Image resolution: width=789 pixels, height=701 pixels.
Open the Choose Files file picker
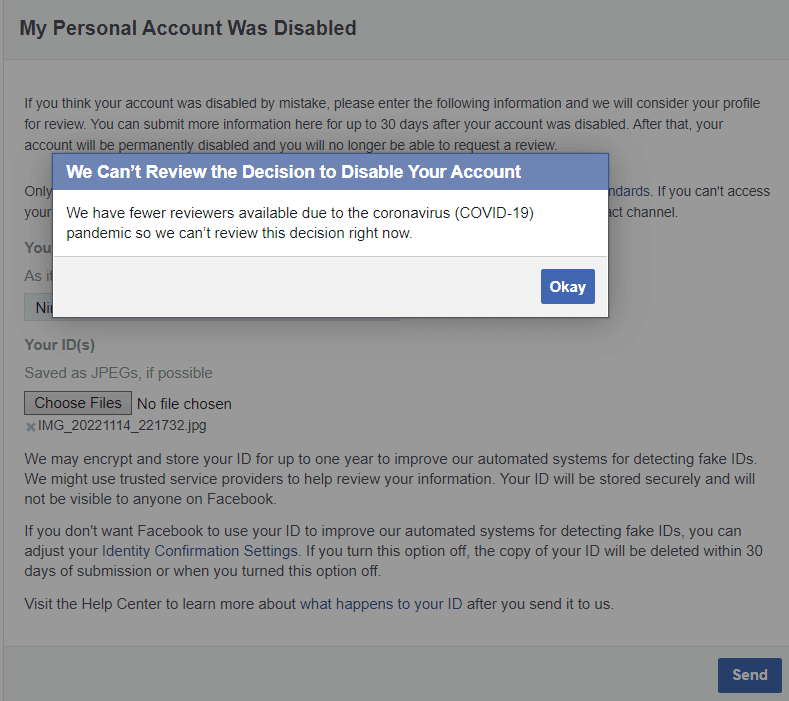78,403
